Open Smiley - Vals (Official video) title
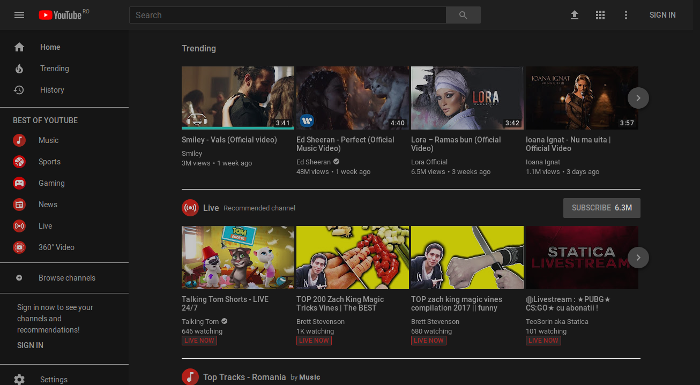Viewport: 700px width, 385px height. tap(229, 140)
